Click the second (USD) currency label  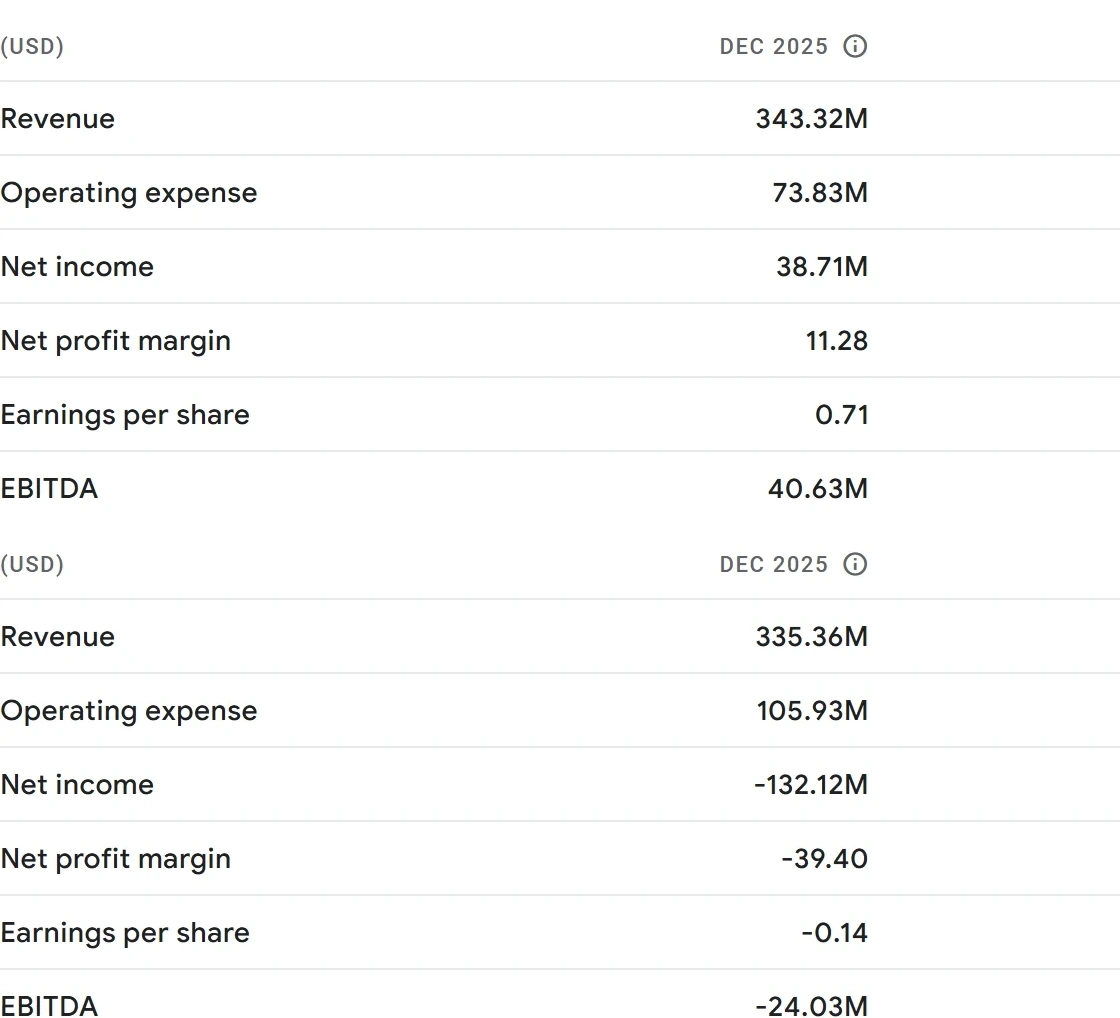[x=33, y=564]
